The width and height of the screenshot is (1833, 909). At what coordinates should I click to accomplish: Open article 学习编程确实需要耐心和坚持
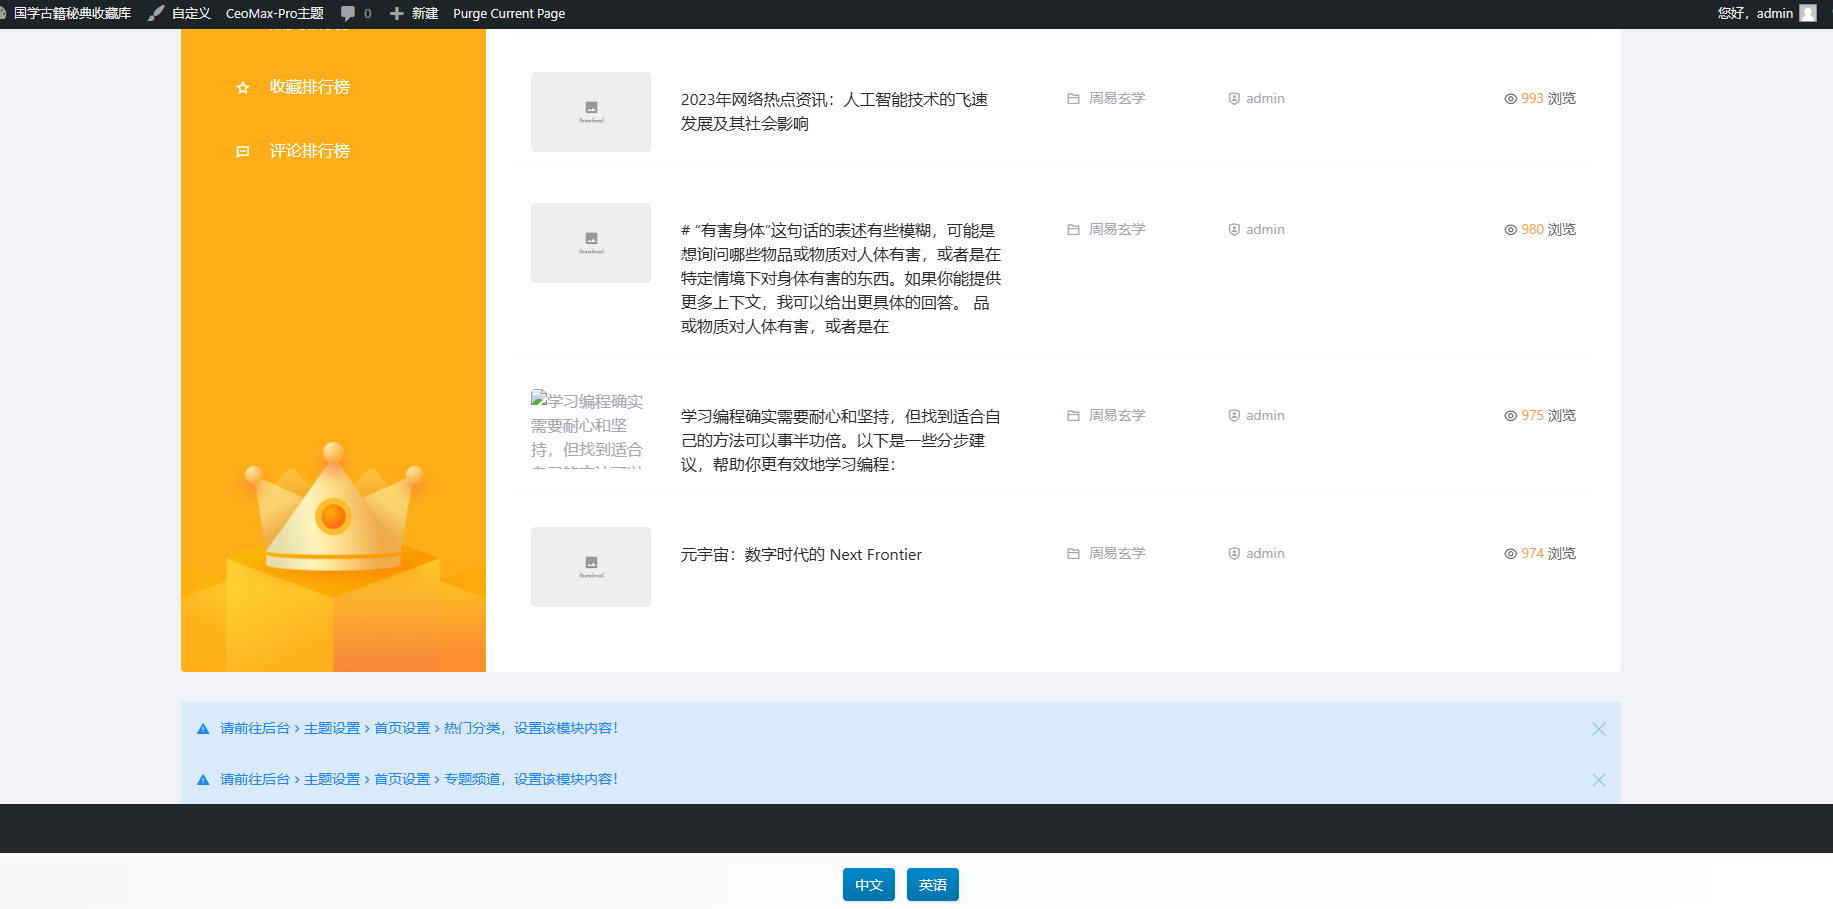(841, 440)
